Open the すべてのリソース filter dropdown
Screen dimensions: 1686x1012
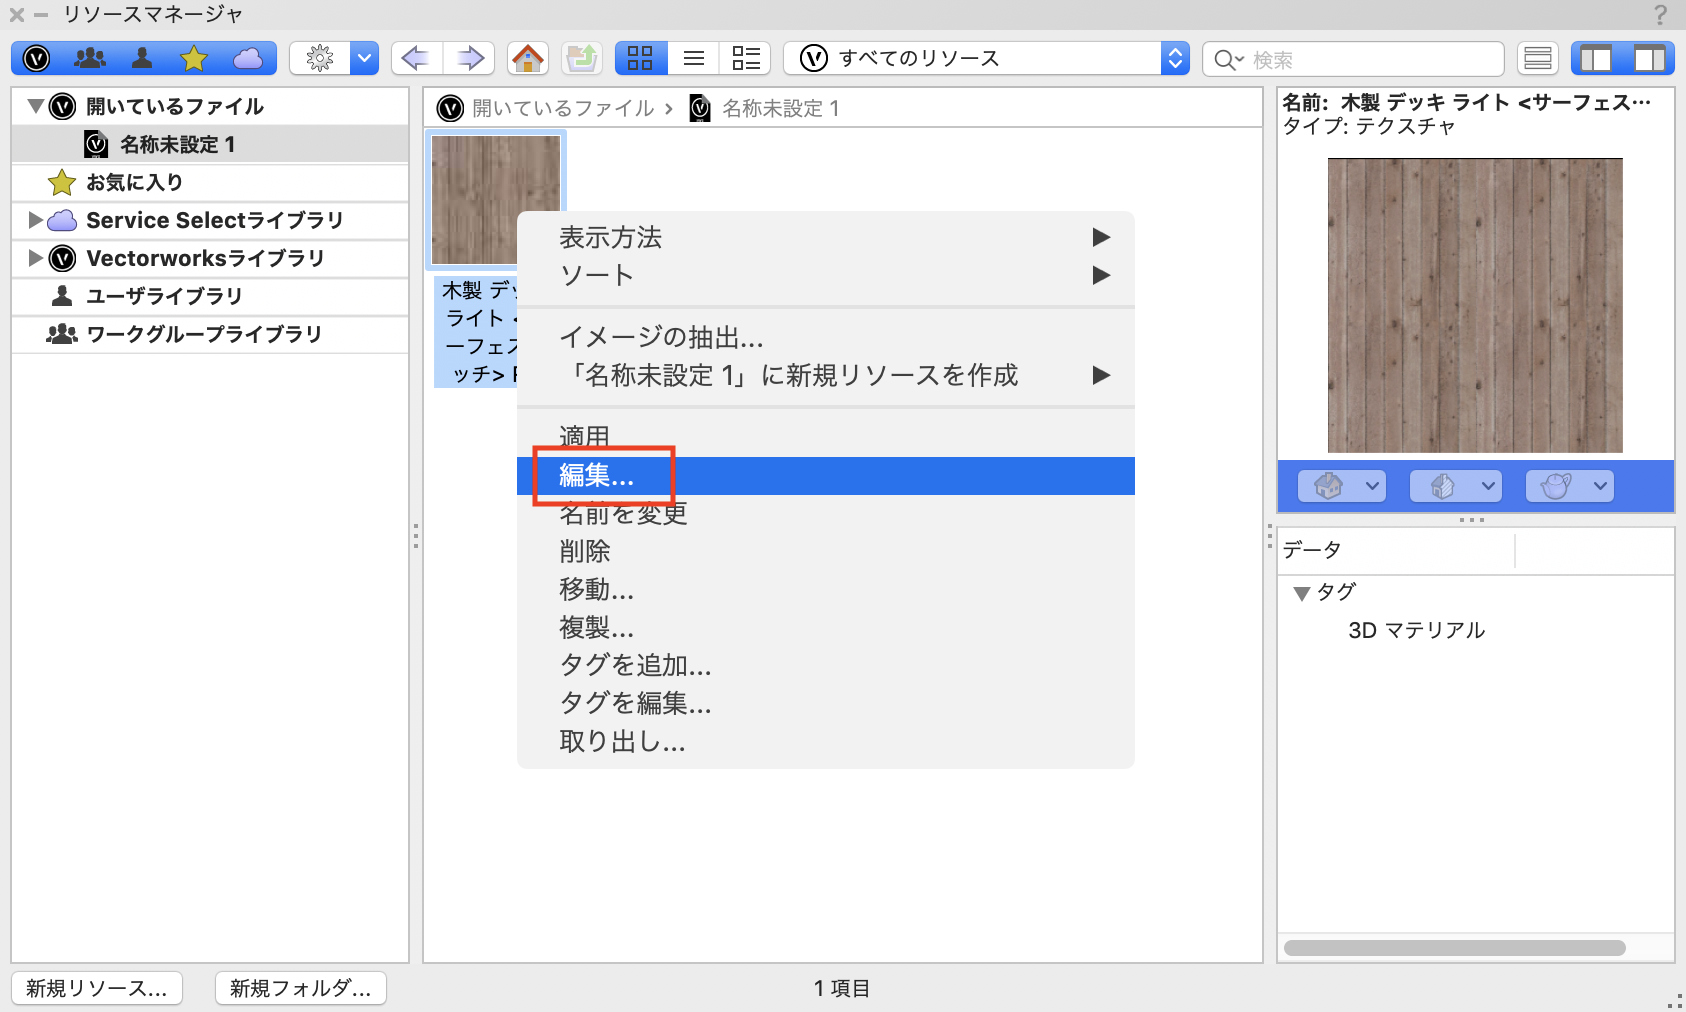coord(1175,57)
